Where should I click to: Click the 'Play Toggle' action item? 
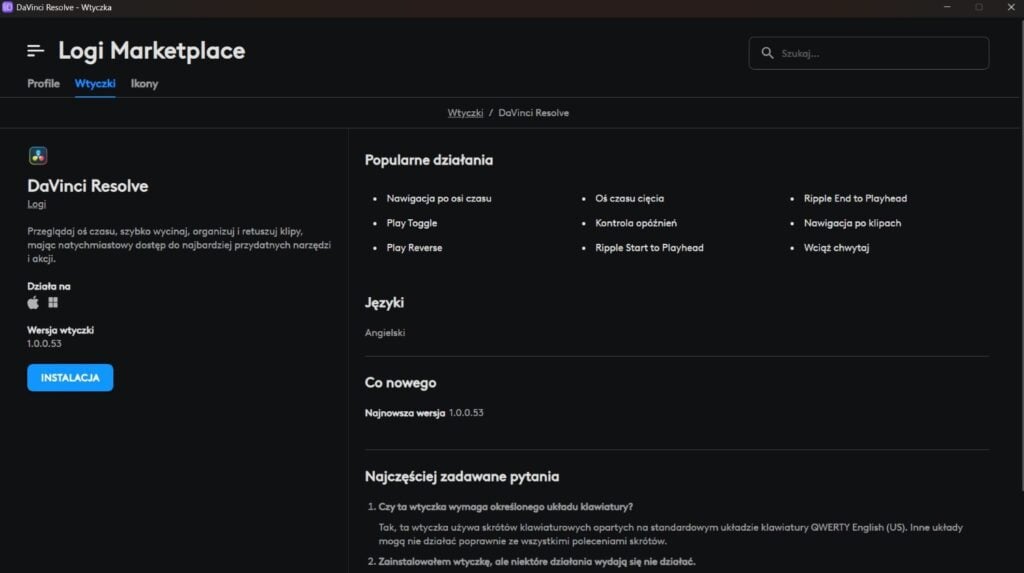point(412,223)
